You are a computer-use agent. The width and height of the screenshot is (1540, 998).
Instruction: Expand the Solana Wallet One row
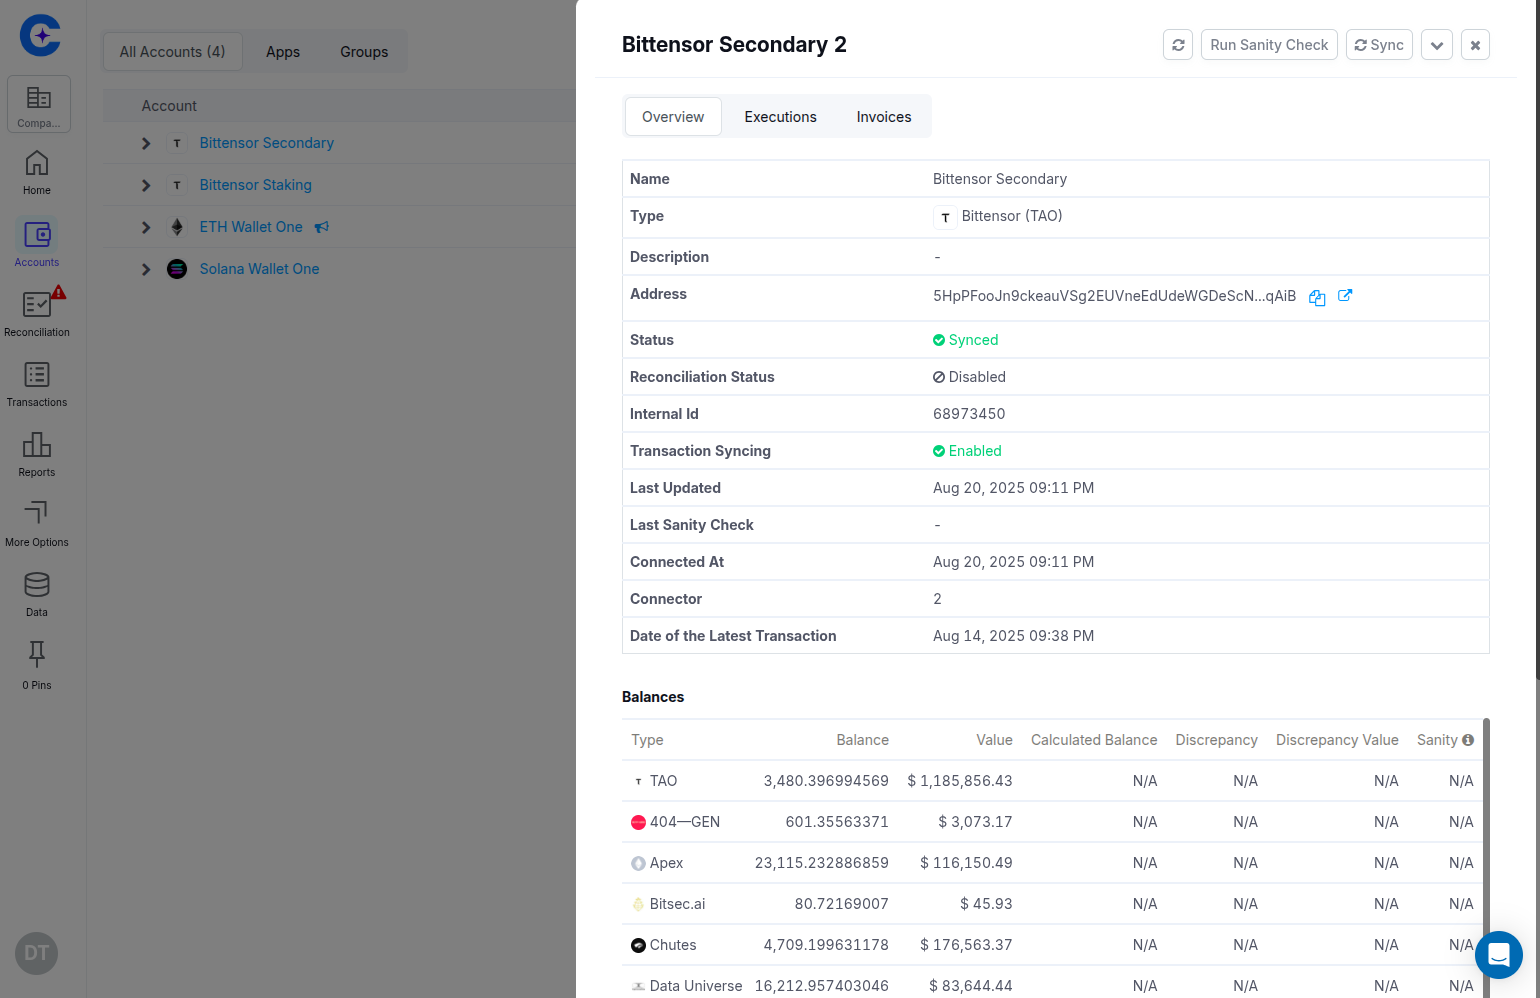146,269
